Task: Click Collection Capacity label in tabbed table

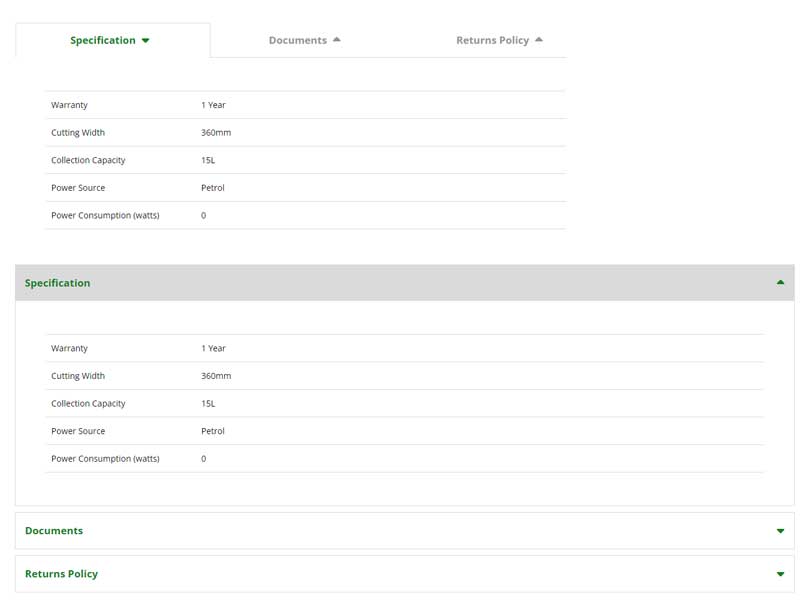Action: coord(88,160)
